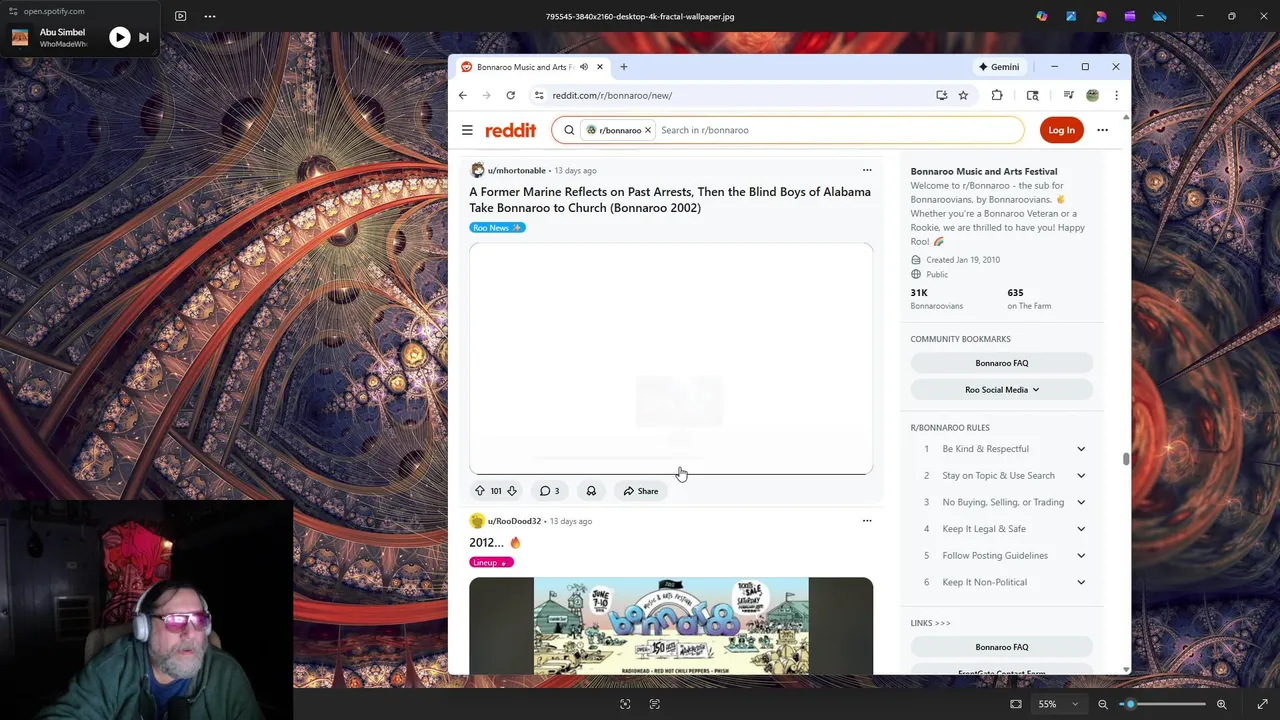The height and width of the screenshot is (720, 1280).
Task: Expand Roo Social Media dropdown
Action: tap(1001, 390)
